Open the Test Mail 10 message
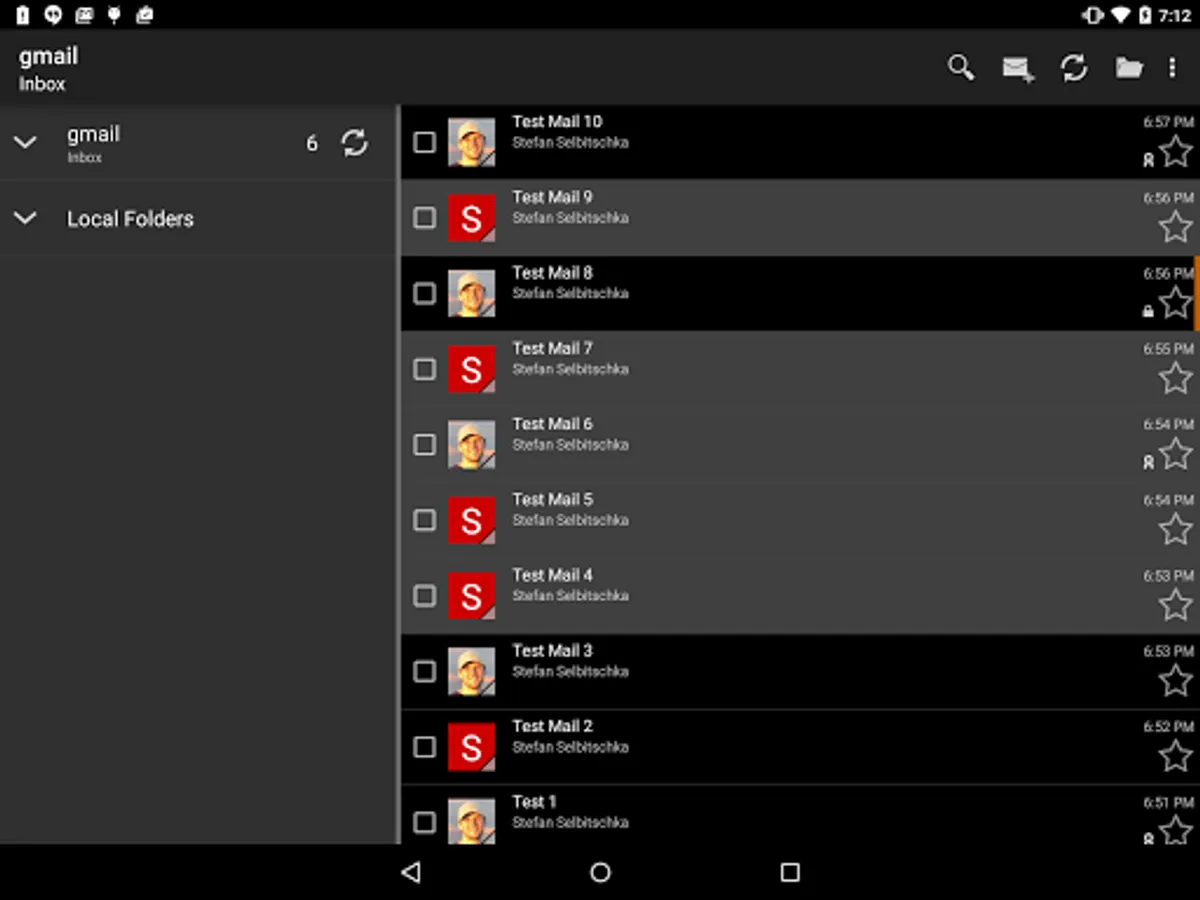Image resolution: width=1200 pixels, height=900 pixels. (x=800, y=142)
